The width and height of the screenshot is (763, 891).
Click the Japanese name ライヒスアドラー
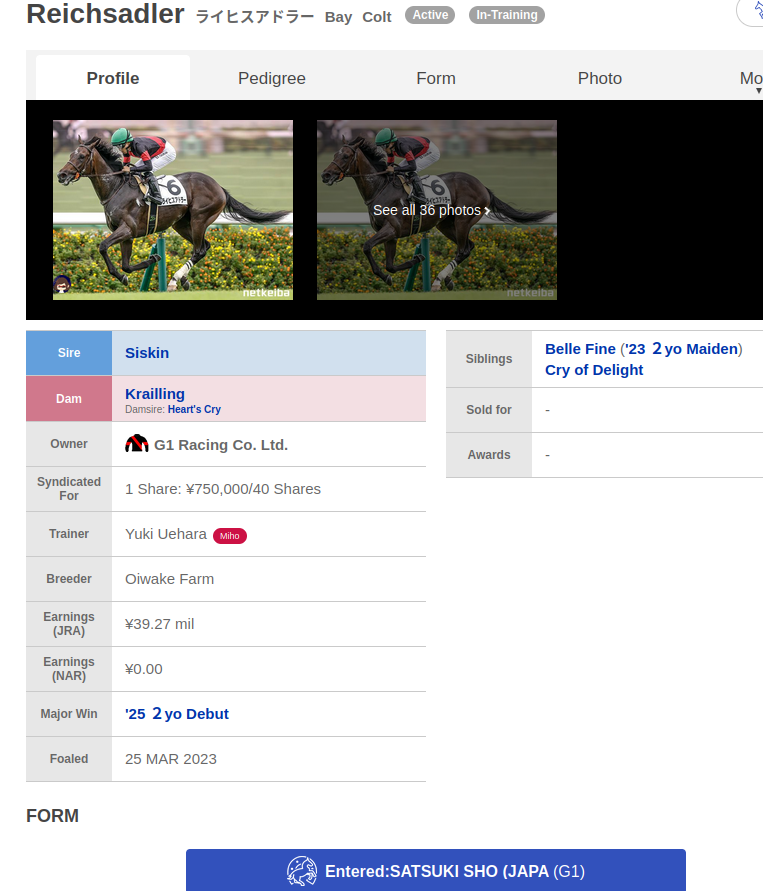click(x=255, y=16)
